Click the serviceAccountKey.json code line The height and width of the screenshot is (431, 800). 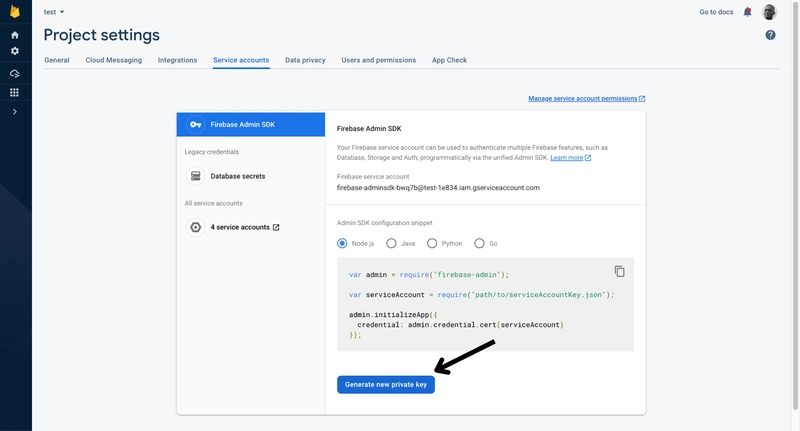click(482, 295)
